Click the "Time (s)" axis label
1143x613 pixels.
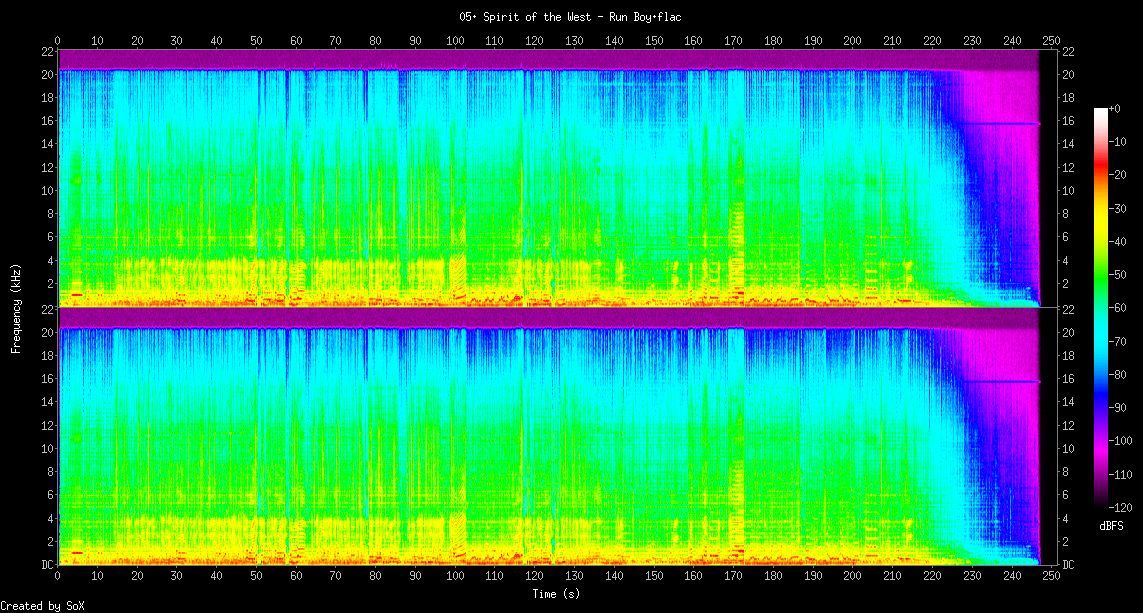553,595
